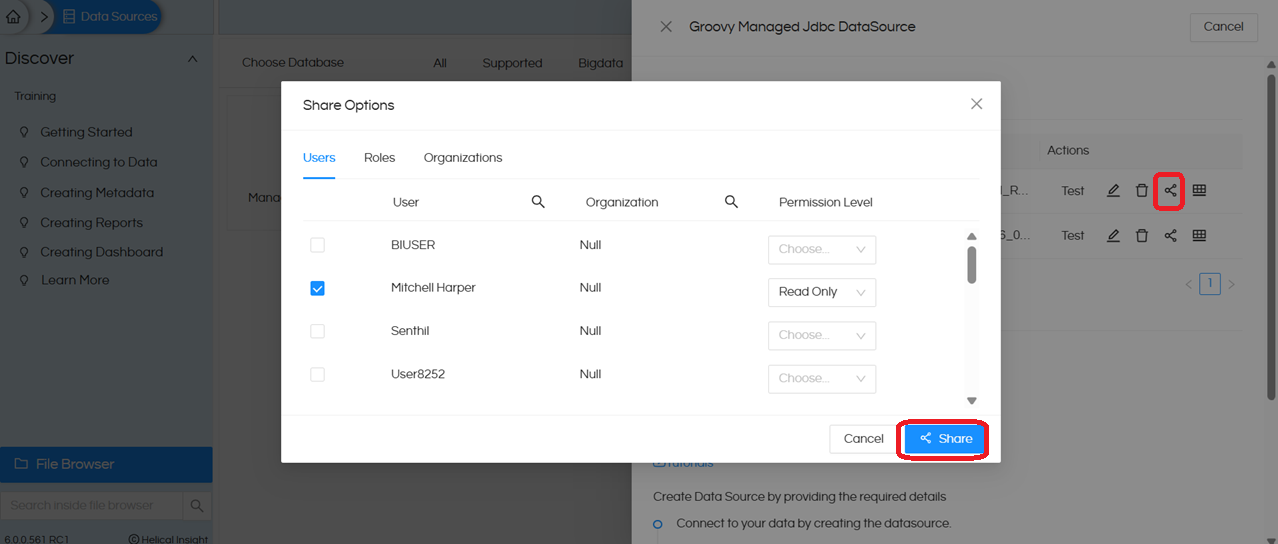The image size is (1278, 544).
Task: Click the home icon in breadcrumb
Action: 13,17
